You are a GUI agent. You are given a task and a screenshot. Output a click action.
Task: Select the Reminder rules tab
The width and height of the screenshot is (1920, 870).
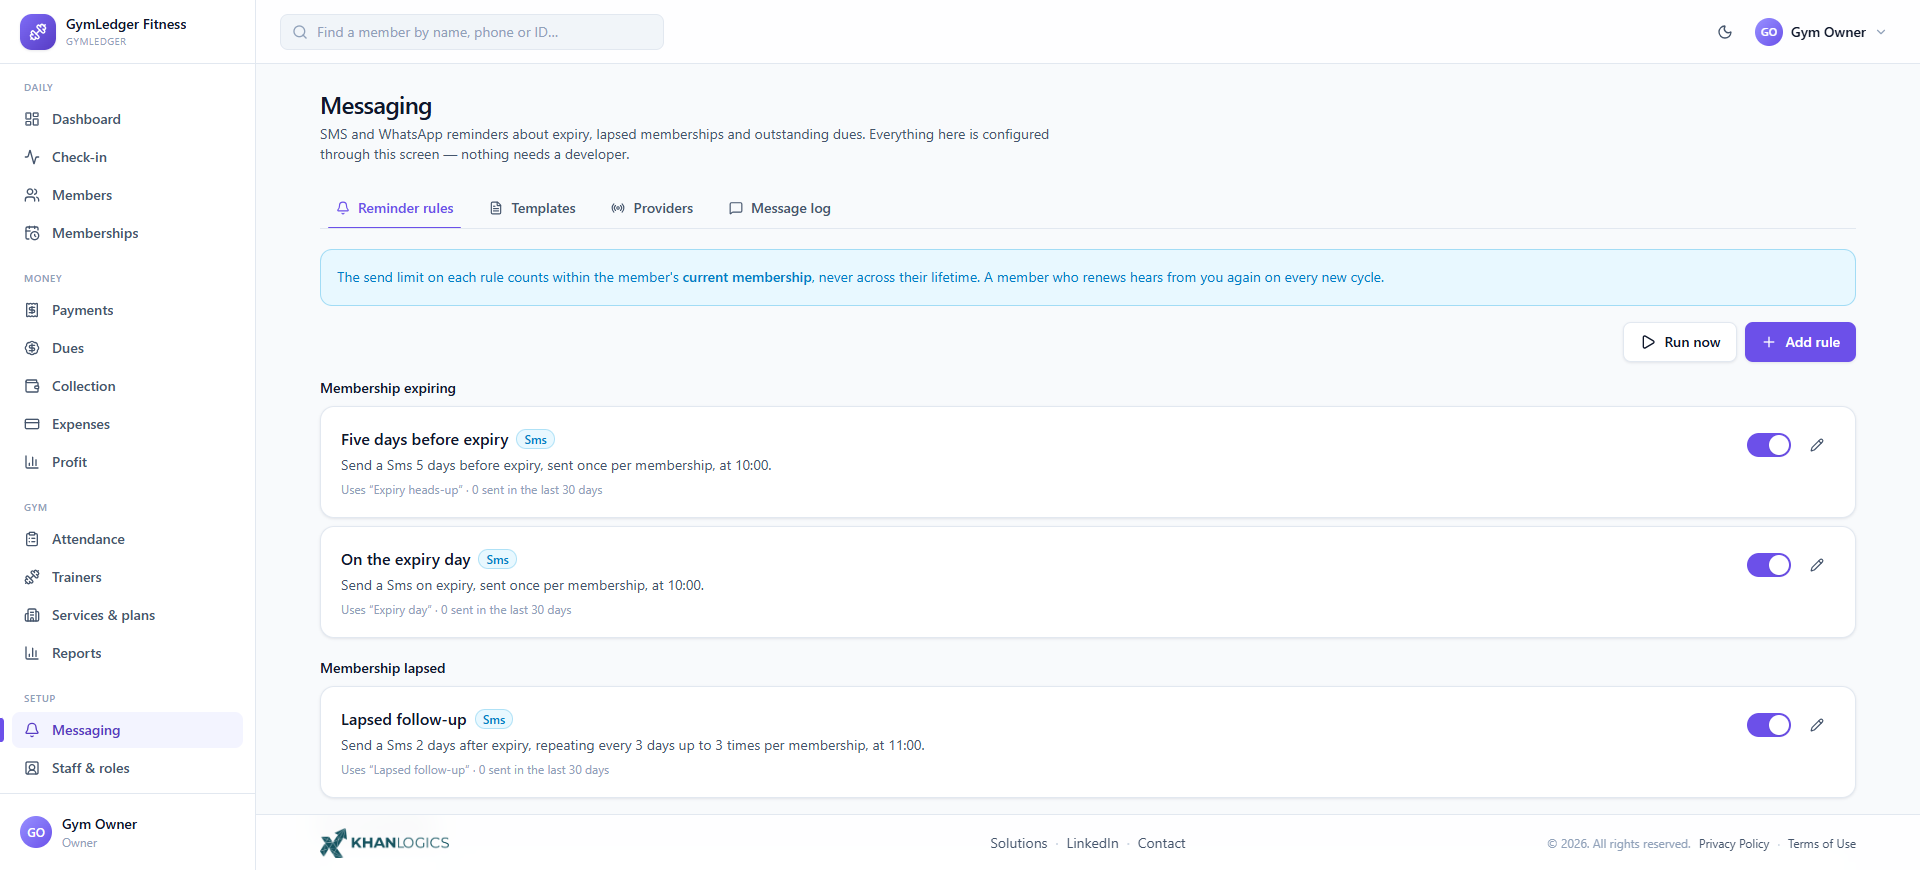(x=395, y=208)
